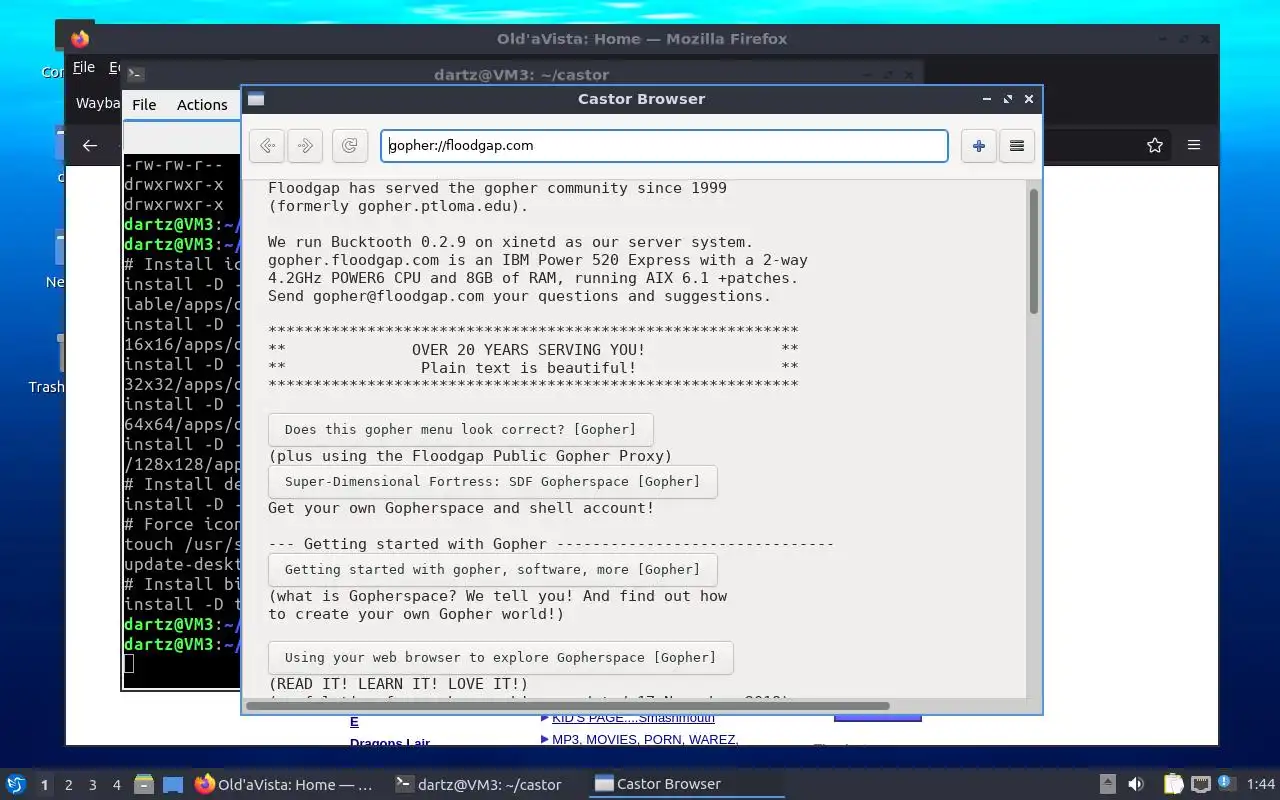Click the show desktop icon in taskbar
The height and width of the screenshot is (800, 1280).
tap(172, 785)
